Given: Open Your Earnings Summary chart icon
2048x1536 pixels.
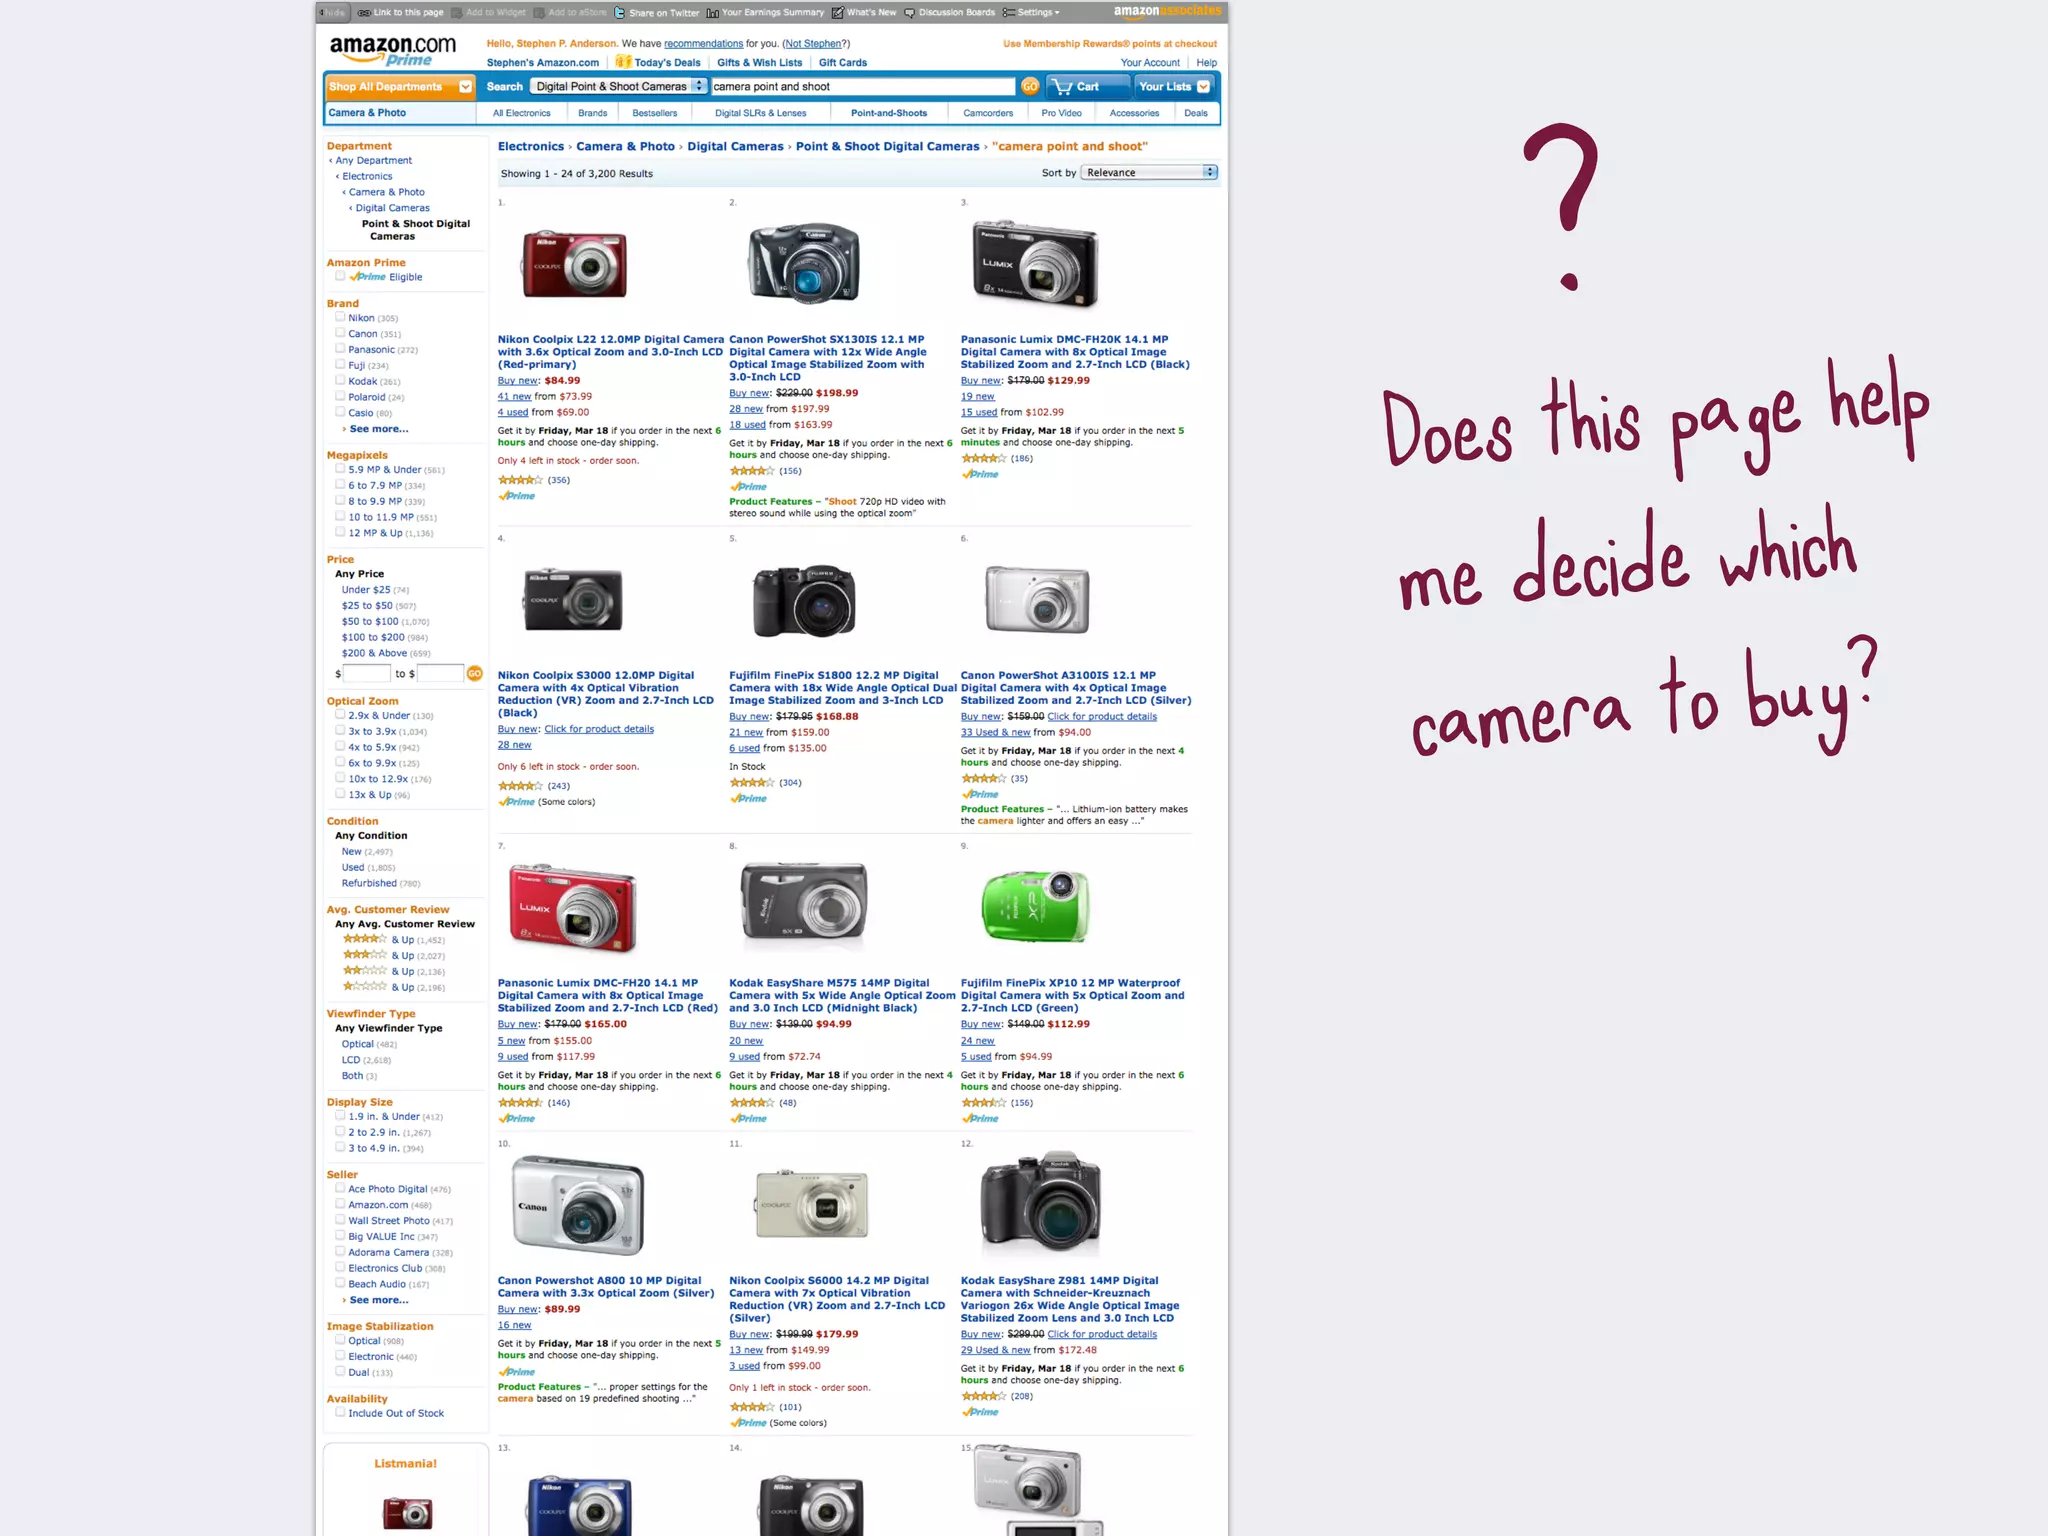Looking at the screenshot, I should click(712, 13).
